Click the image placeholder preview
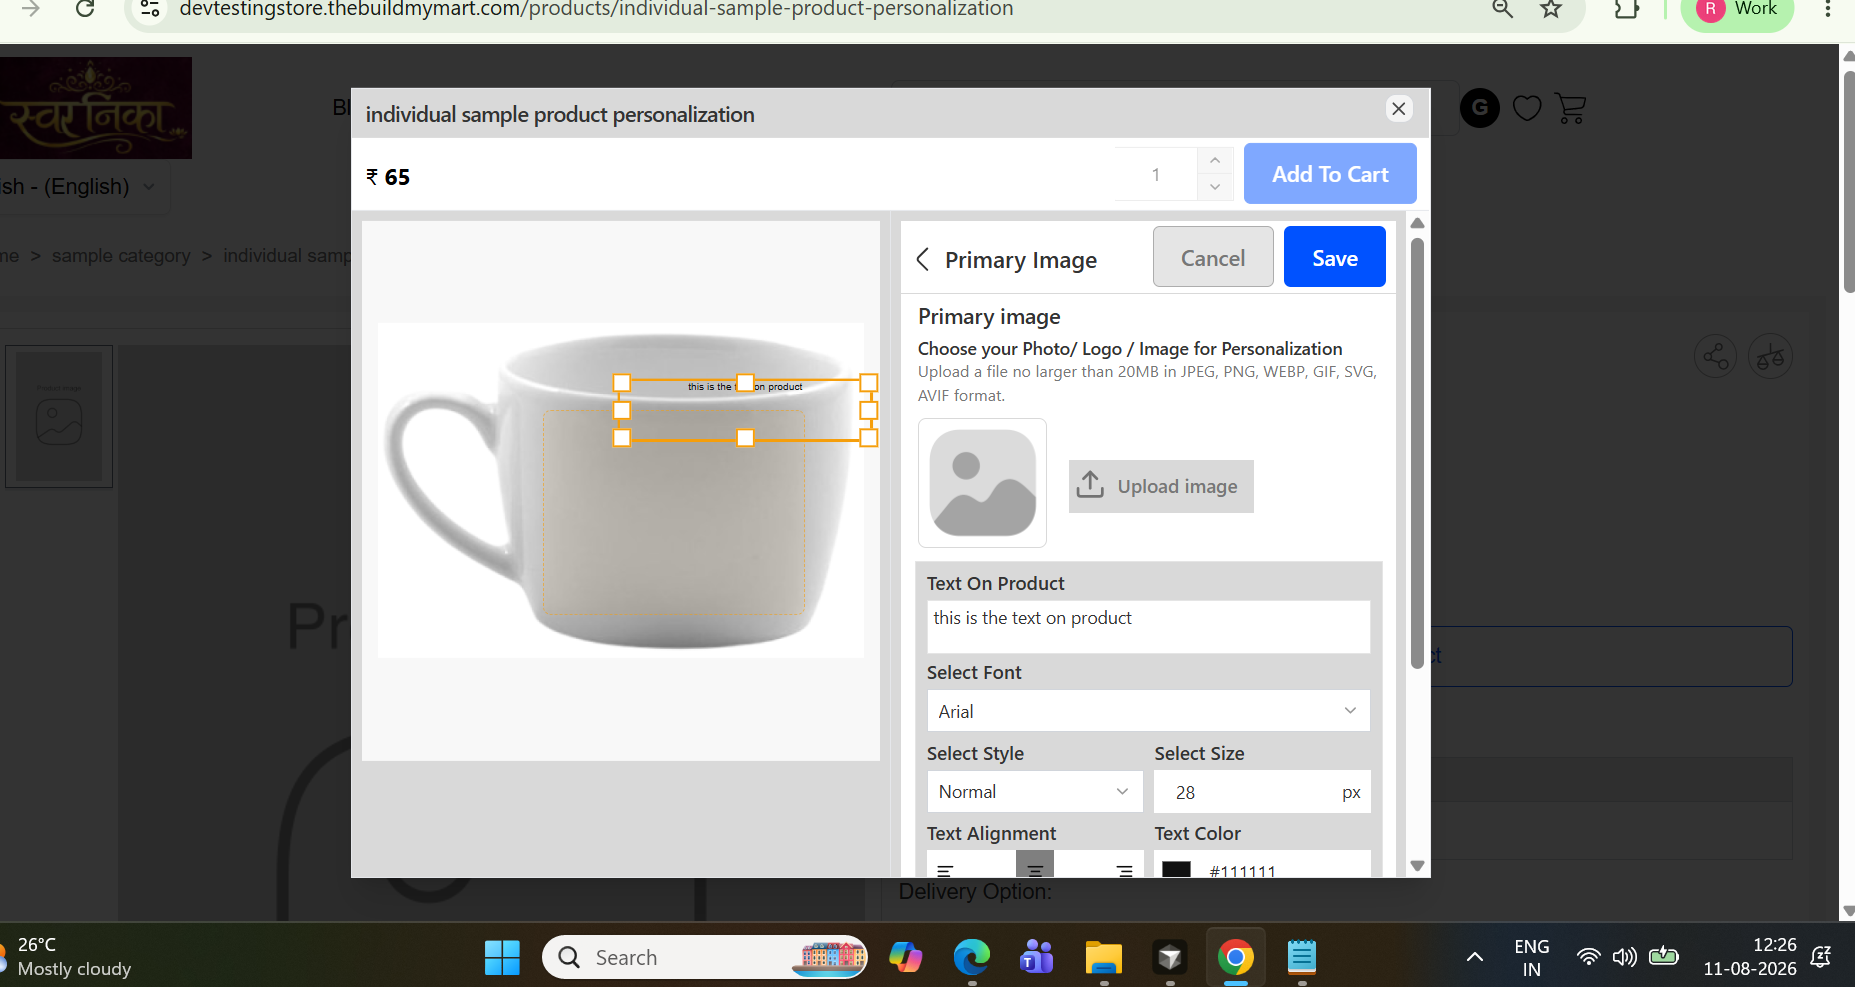Screen dimensions: 1855x987 (x=983, y=483)
